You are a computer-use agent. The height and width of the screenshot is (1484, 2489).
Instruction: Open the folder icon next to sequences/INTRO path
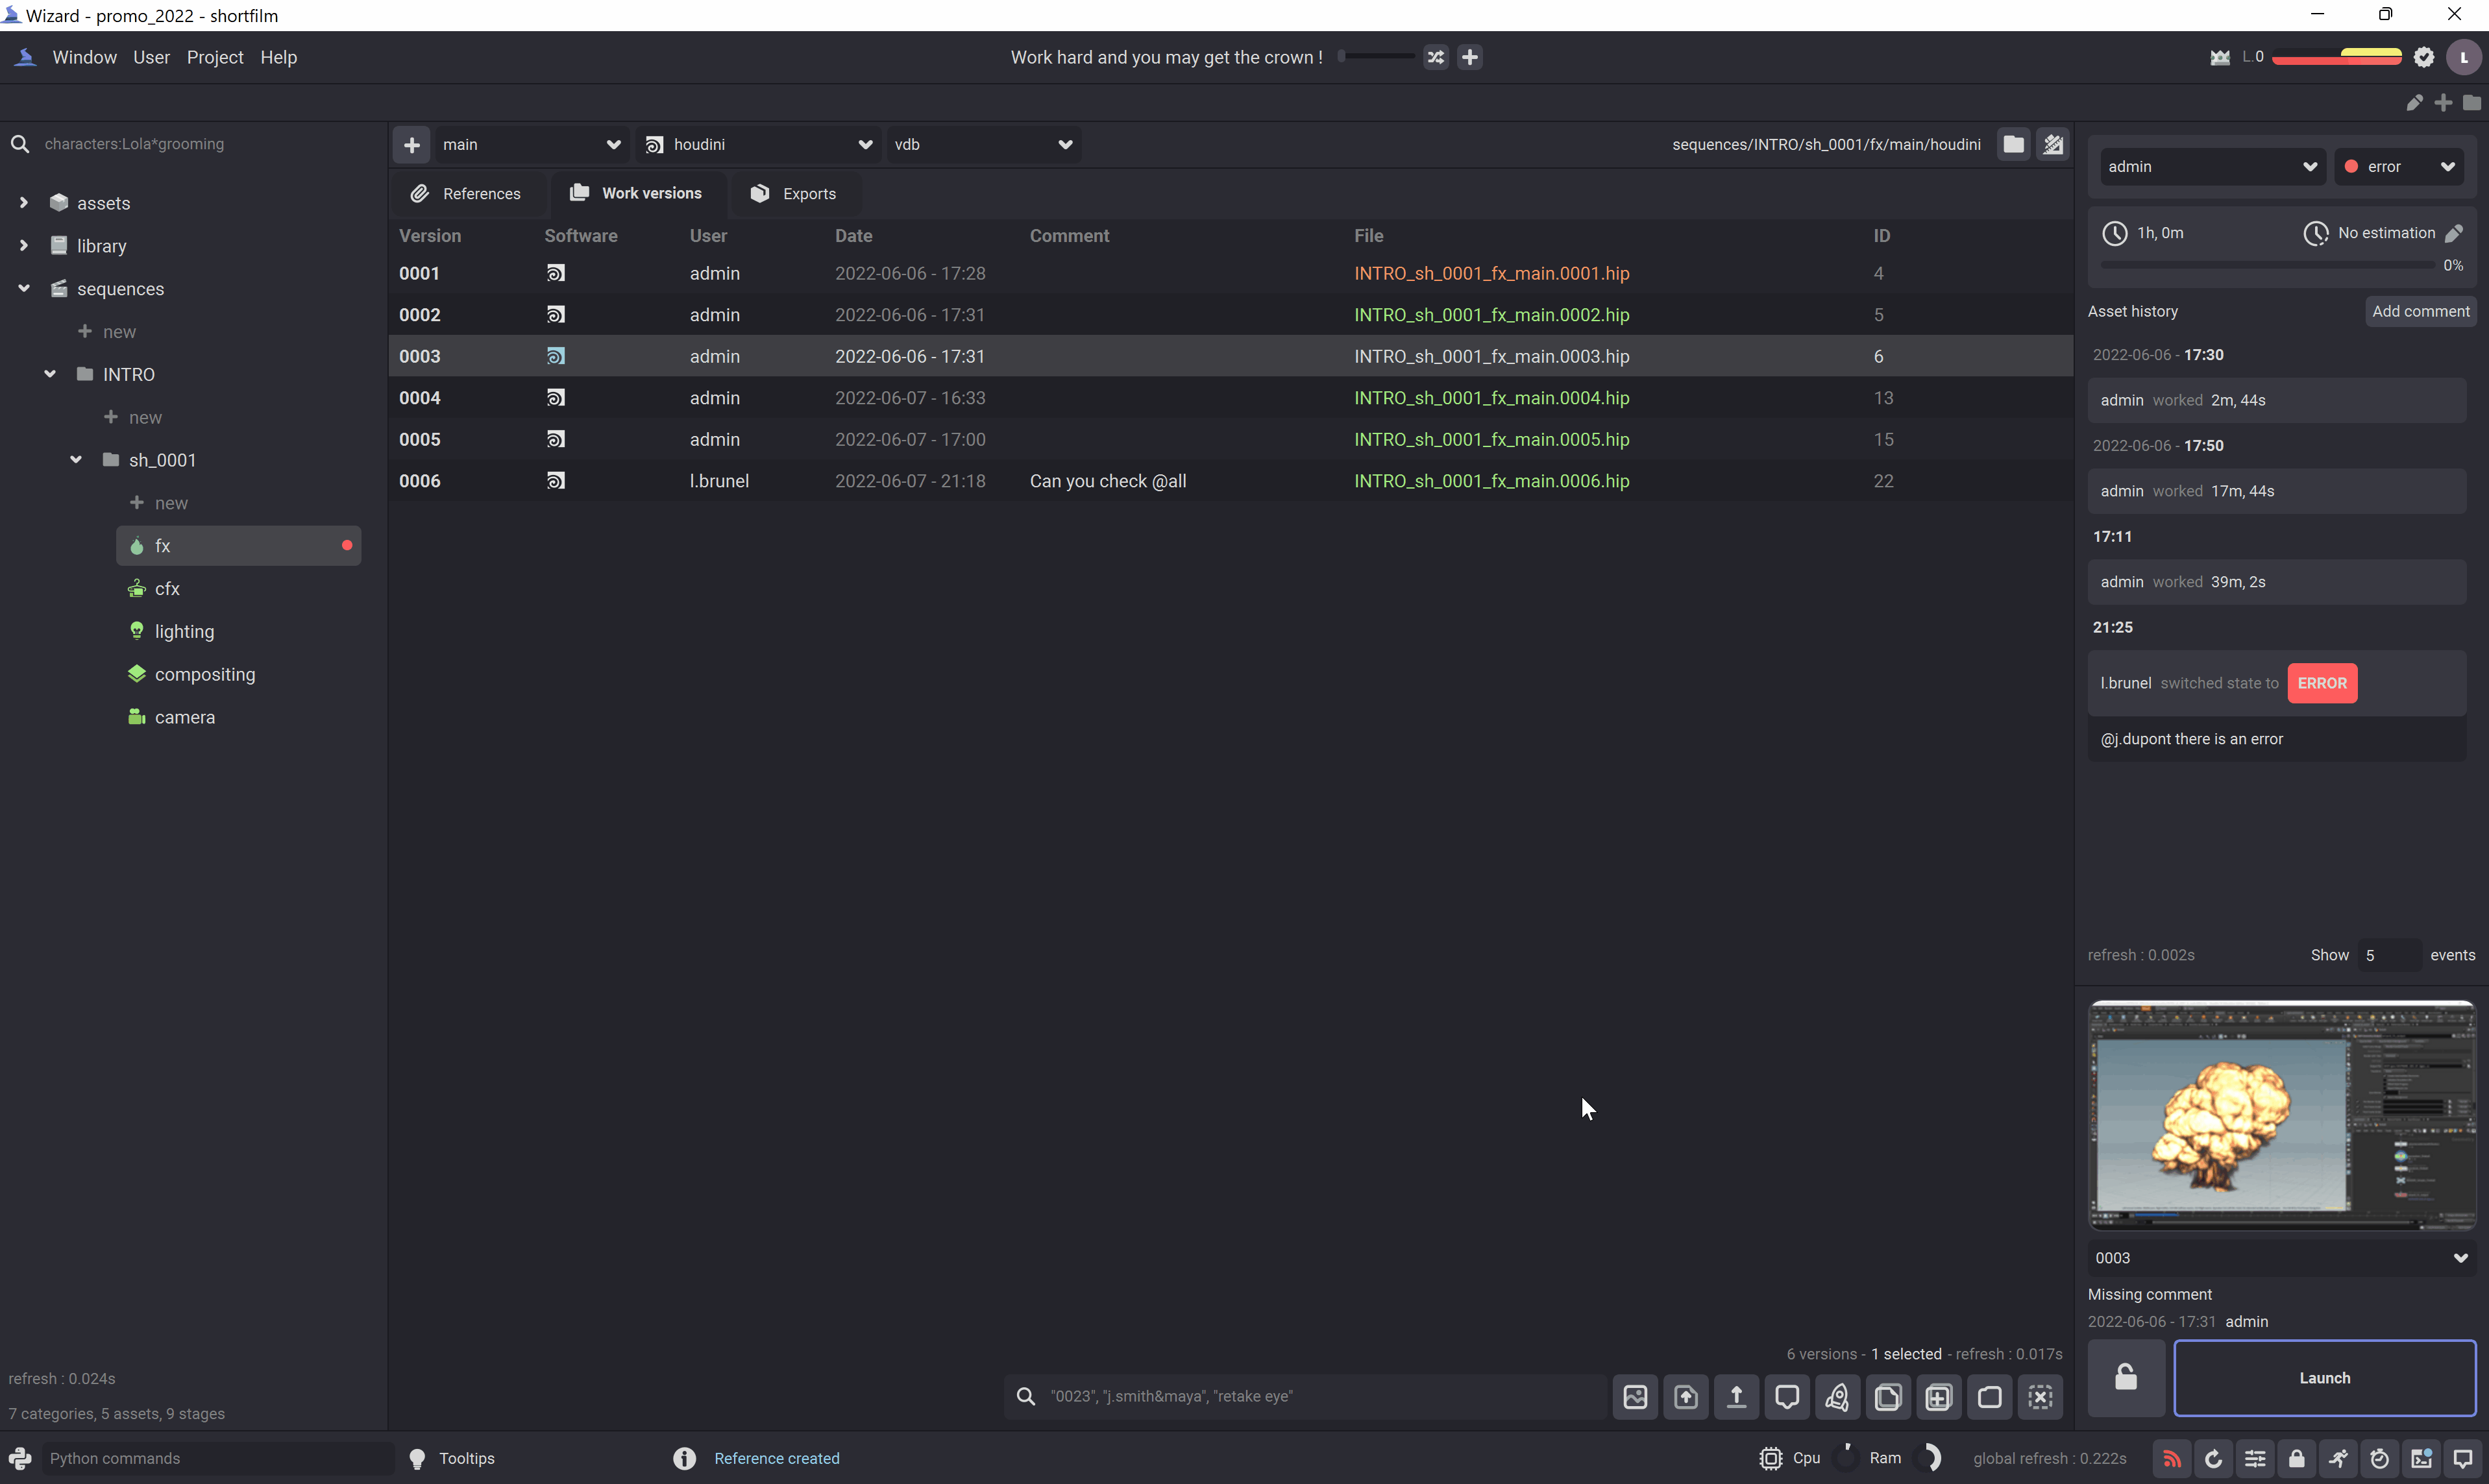coord(2014,144)
